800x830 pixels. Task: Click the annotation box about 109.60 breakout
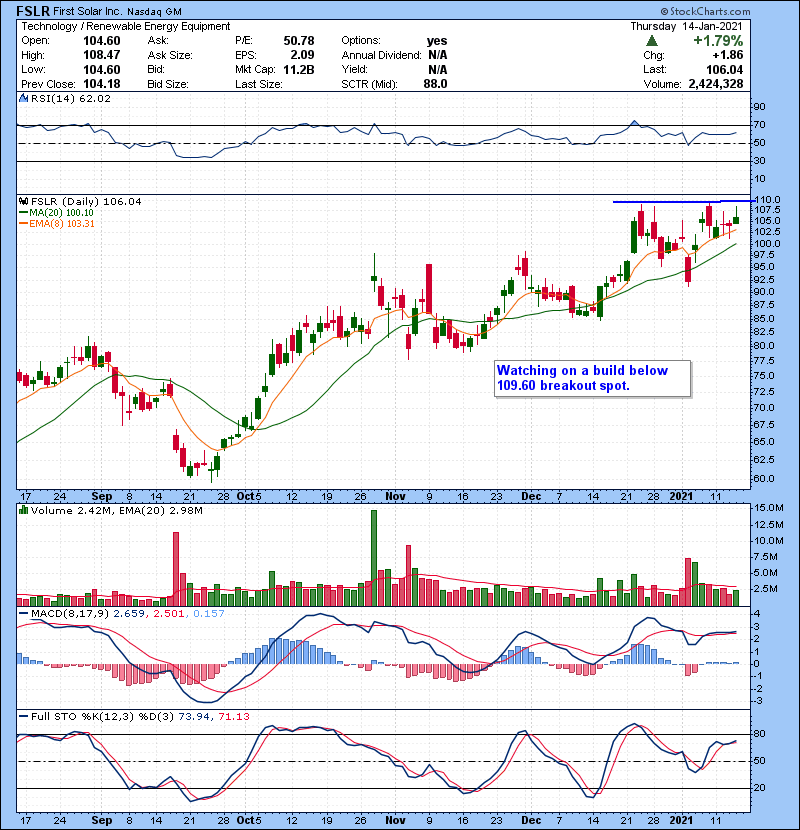(592, 378)
